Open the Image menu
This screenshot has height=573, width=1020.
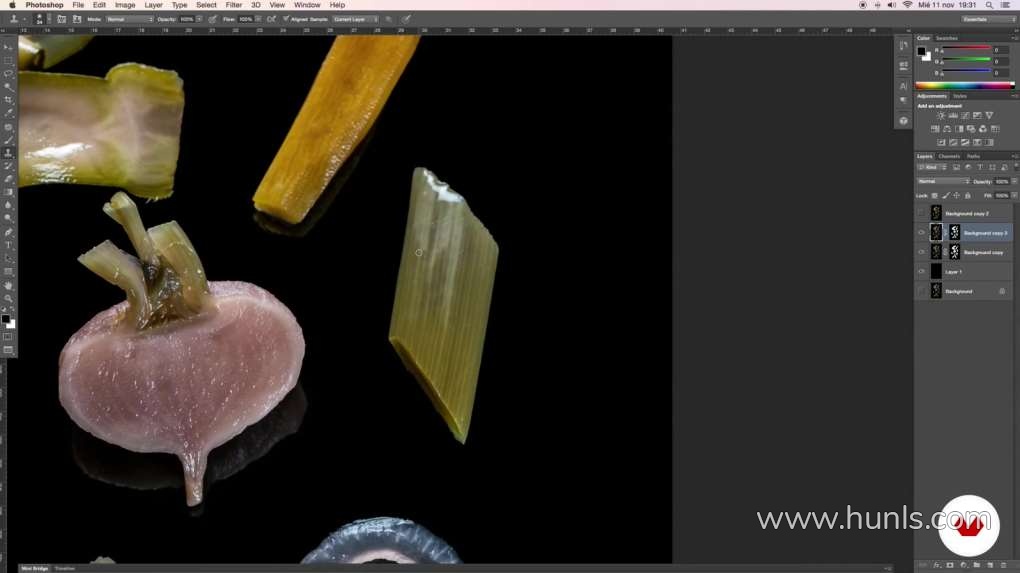point(125,5)
